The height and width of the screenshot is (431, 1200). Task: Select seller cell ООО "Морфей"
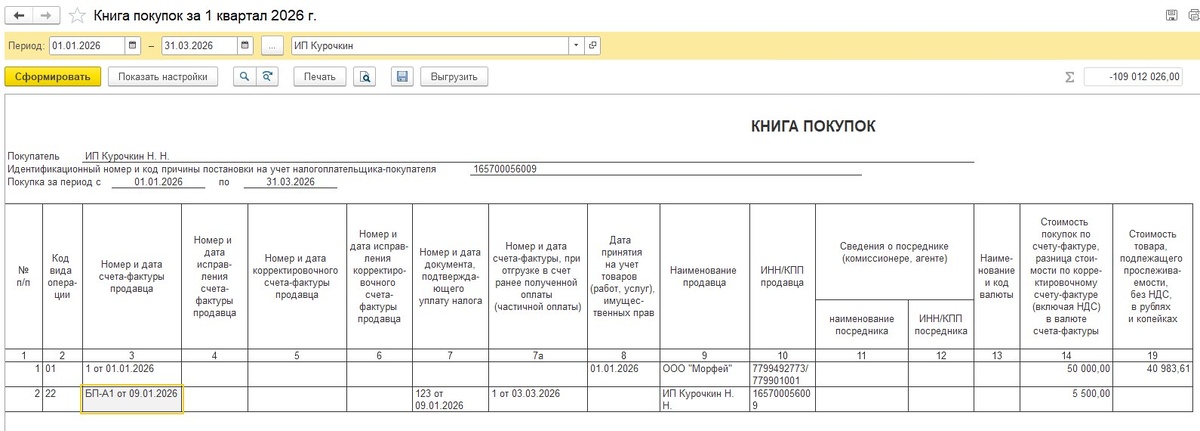click(704, 373)
